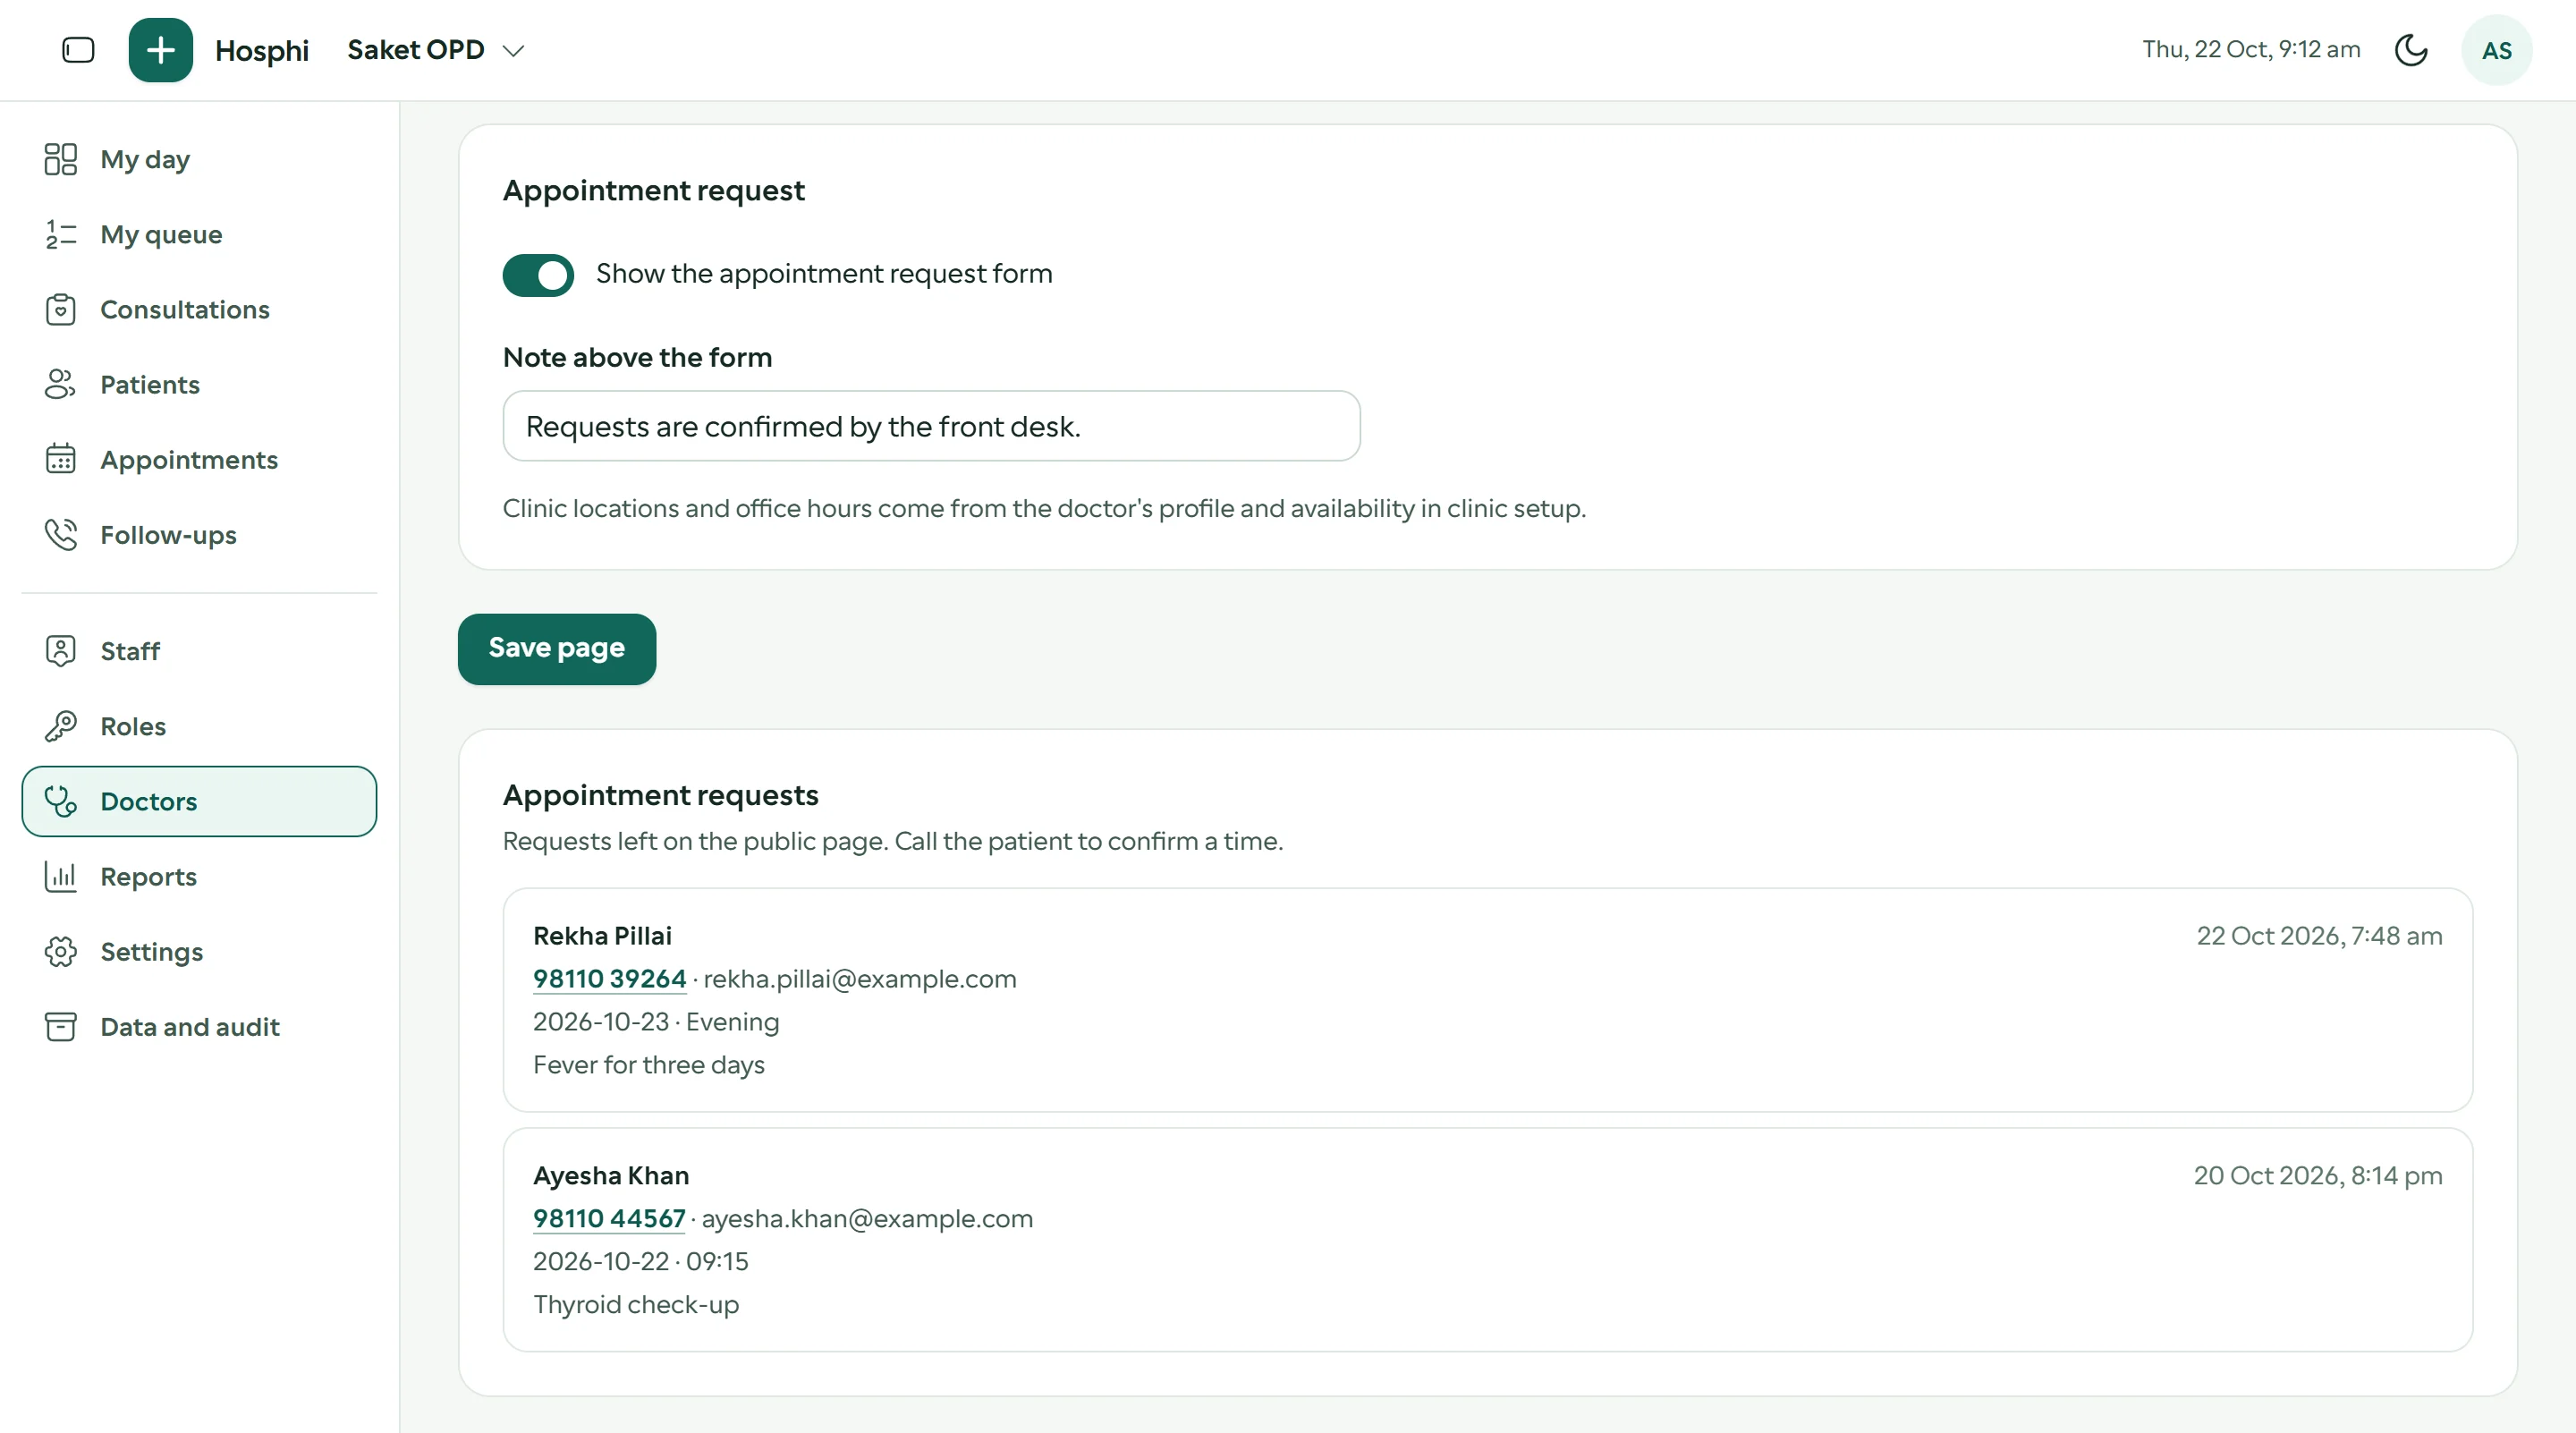Open the Patients section

click(199, 384)
